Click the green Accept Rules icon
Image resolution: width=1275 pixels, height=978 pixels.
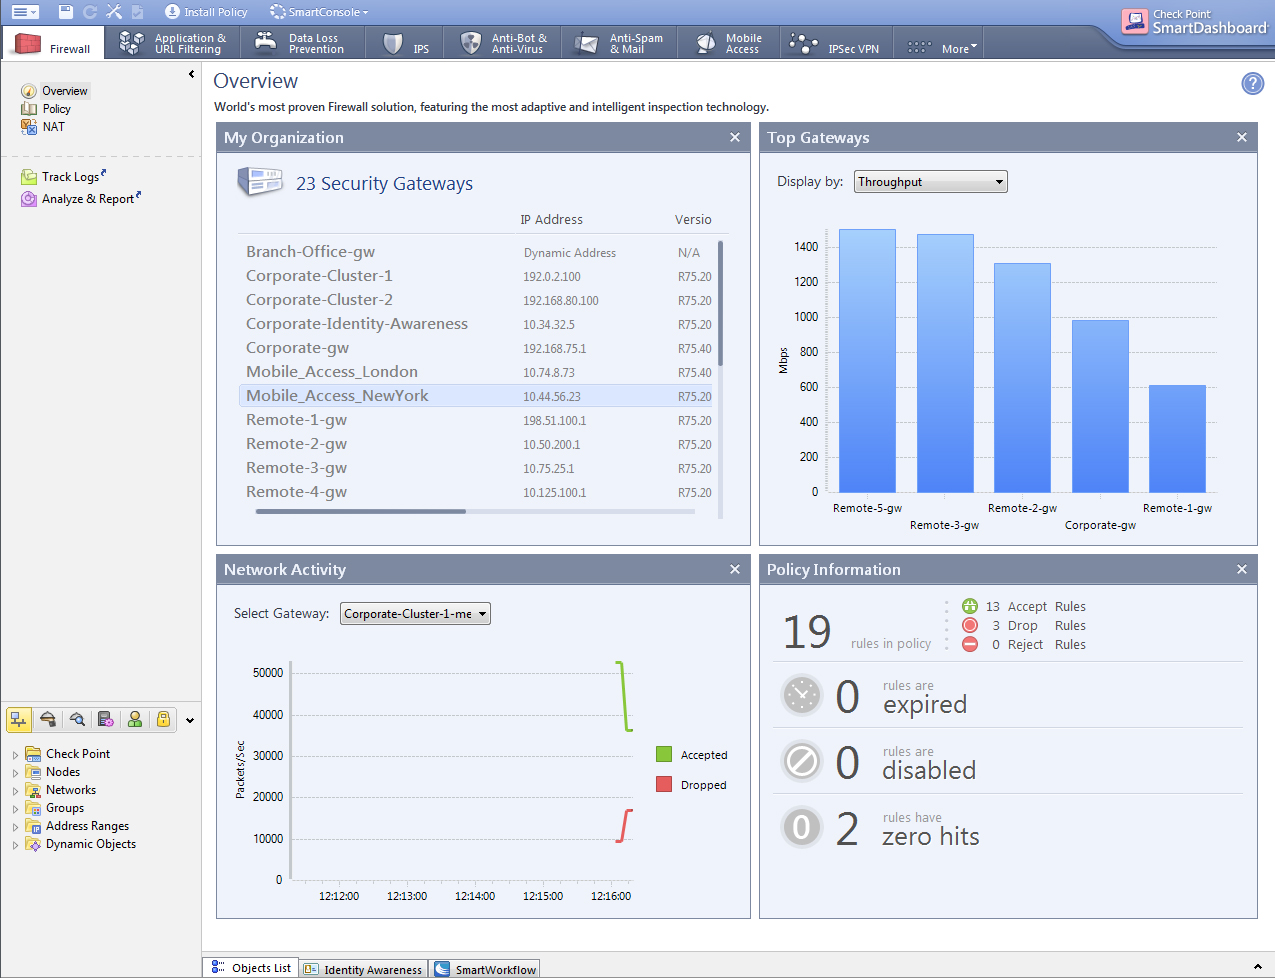970,606
